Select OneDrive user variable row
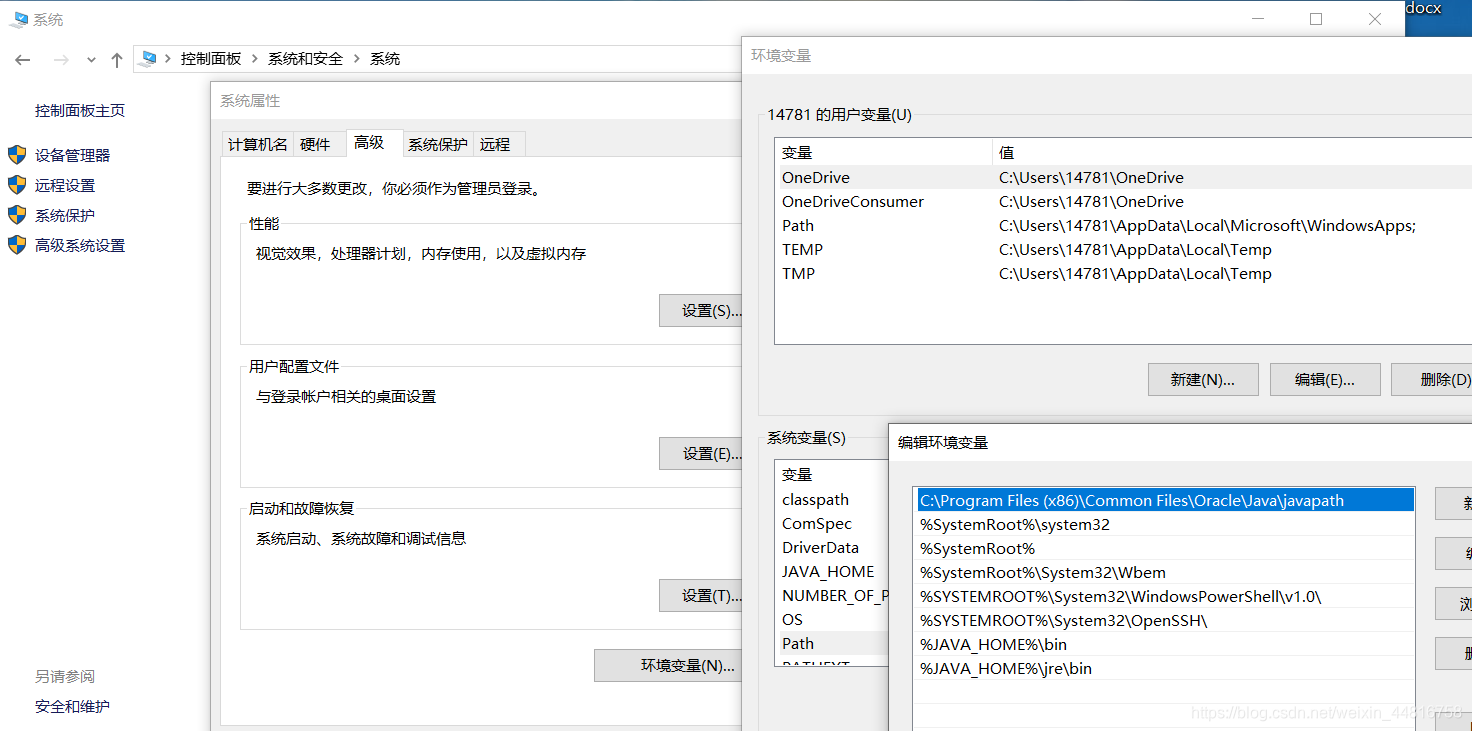Image resolution: width=1472 pixels, height=731 pixels. click(x=1124, y=178)
